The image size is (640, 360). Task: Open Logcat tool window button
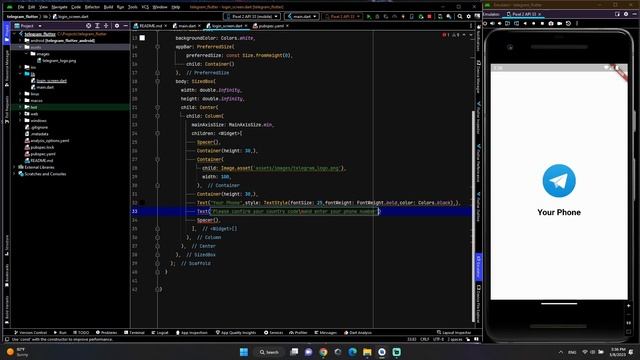(160, 333)
